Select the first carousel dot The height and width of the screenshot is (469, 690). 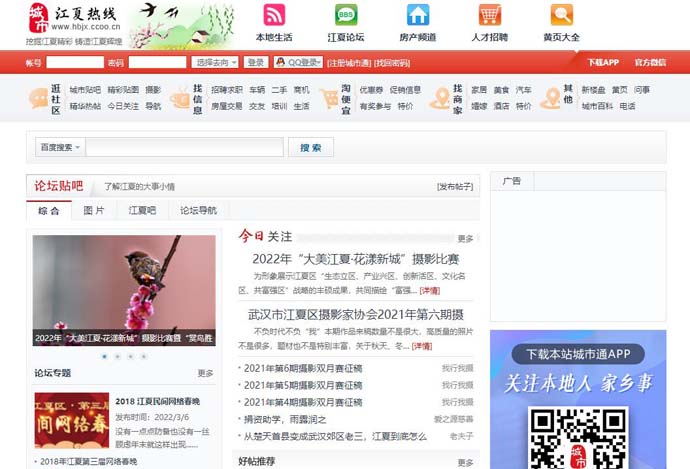(105, 356)
